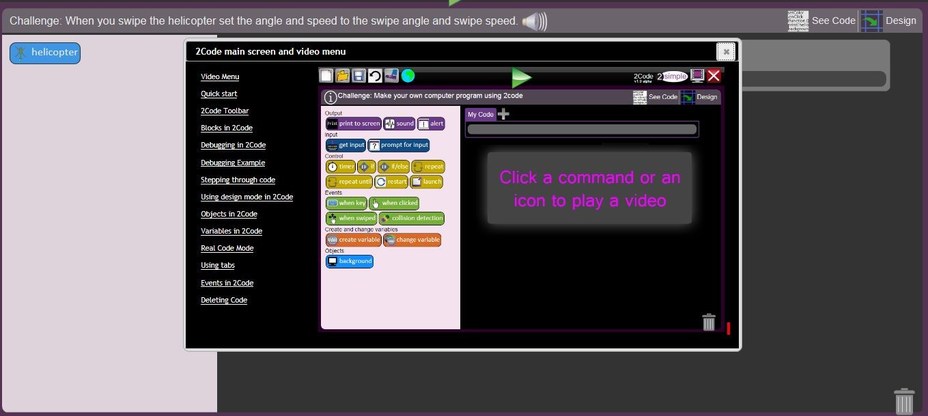The height and width of the screenshot is (416, 928).
Task: Select the 'alert' block
Action: tap(431, 124)
